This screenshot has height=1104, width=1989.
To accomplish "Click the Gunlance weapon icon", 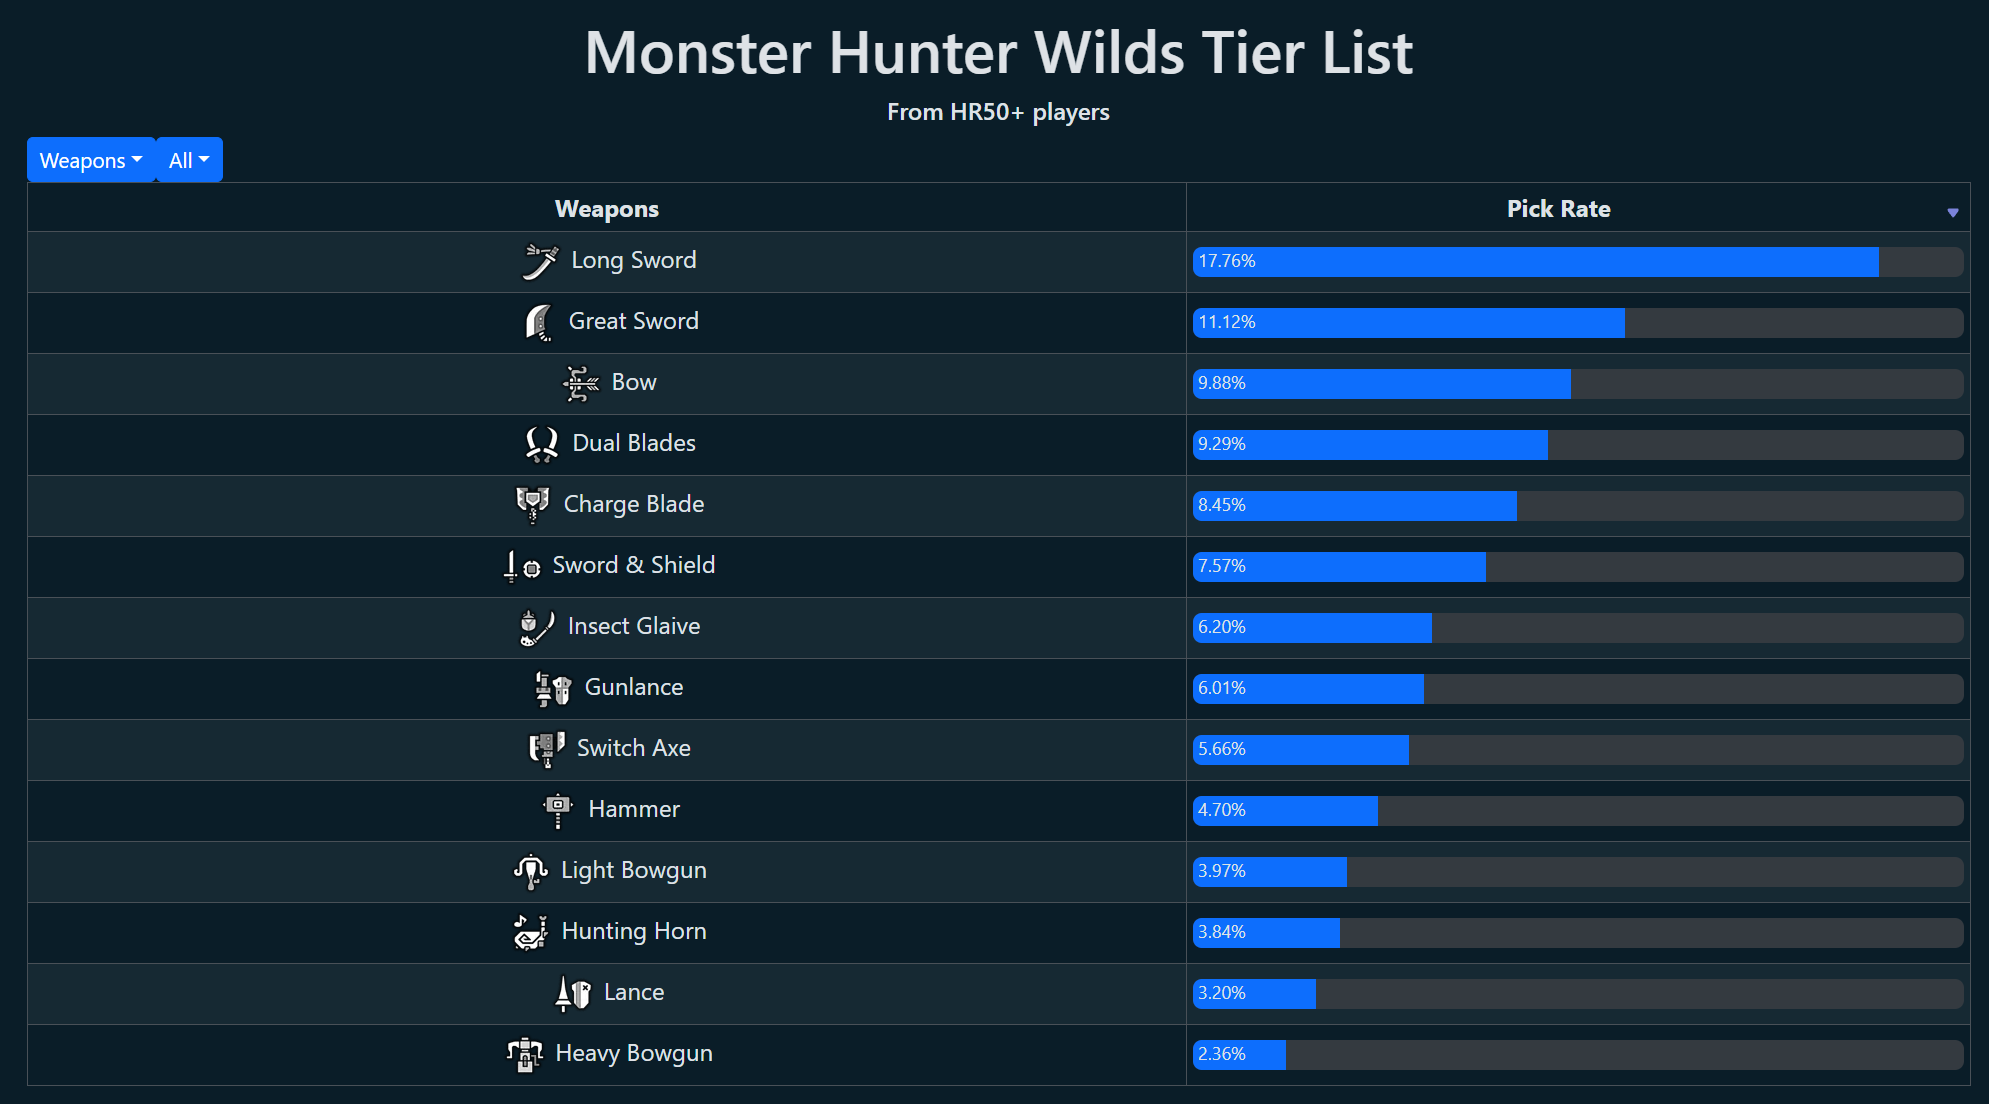I will click(554, 689).
